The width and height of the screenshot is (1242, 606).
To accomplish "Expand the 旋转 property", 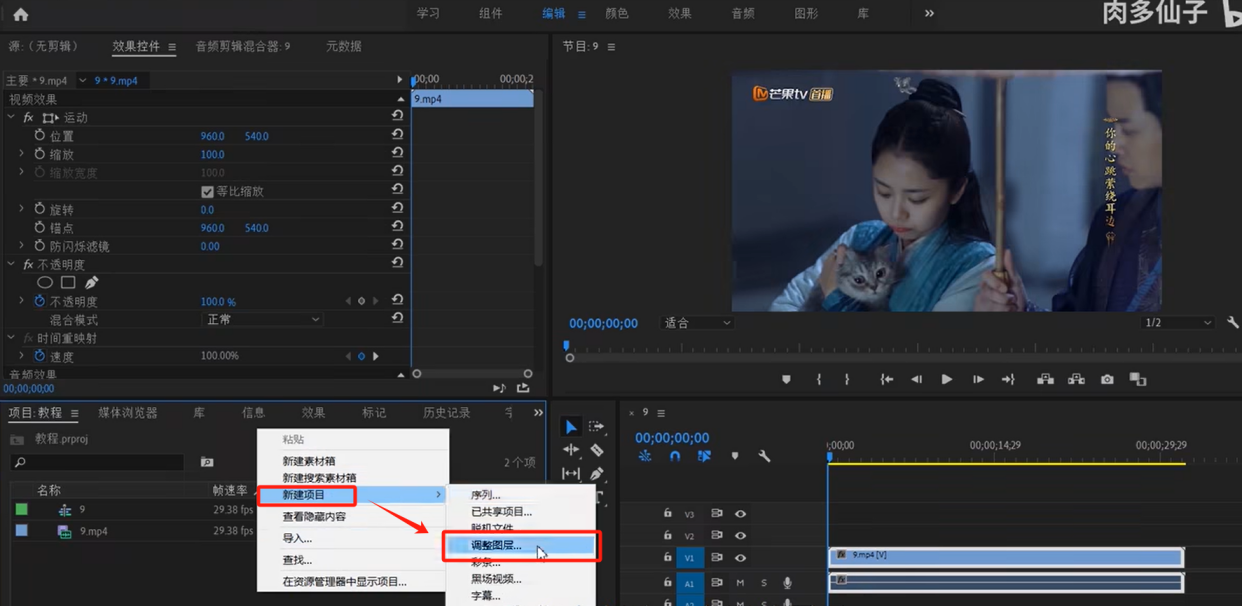I will coord(22,209).
